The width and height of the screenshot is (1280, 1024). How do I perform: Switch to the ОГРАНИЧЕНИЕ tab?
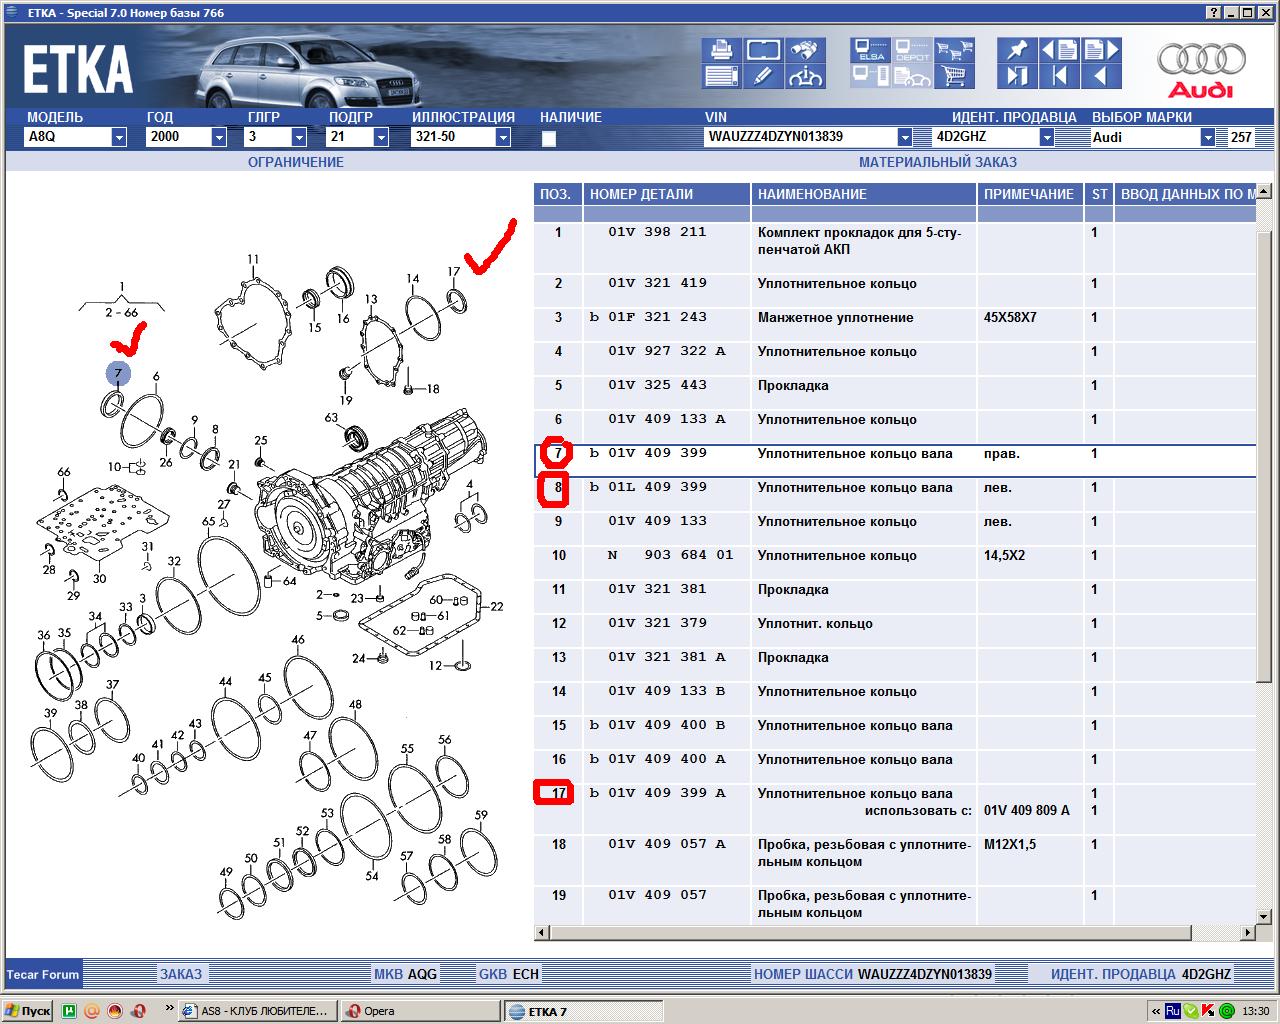pyautogui.click(x=295, y=162)
